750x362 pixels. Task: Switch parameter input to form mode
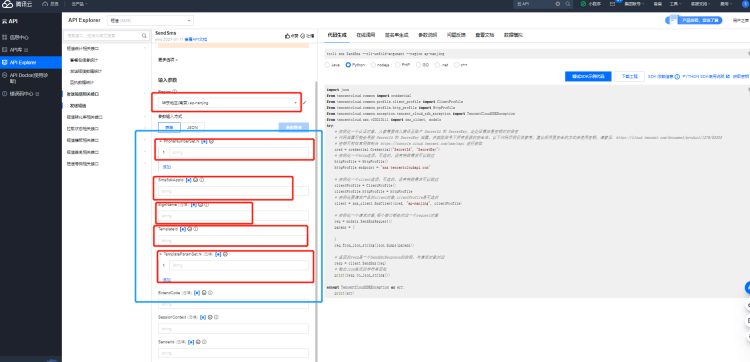click(169, 127)
